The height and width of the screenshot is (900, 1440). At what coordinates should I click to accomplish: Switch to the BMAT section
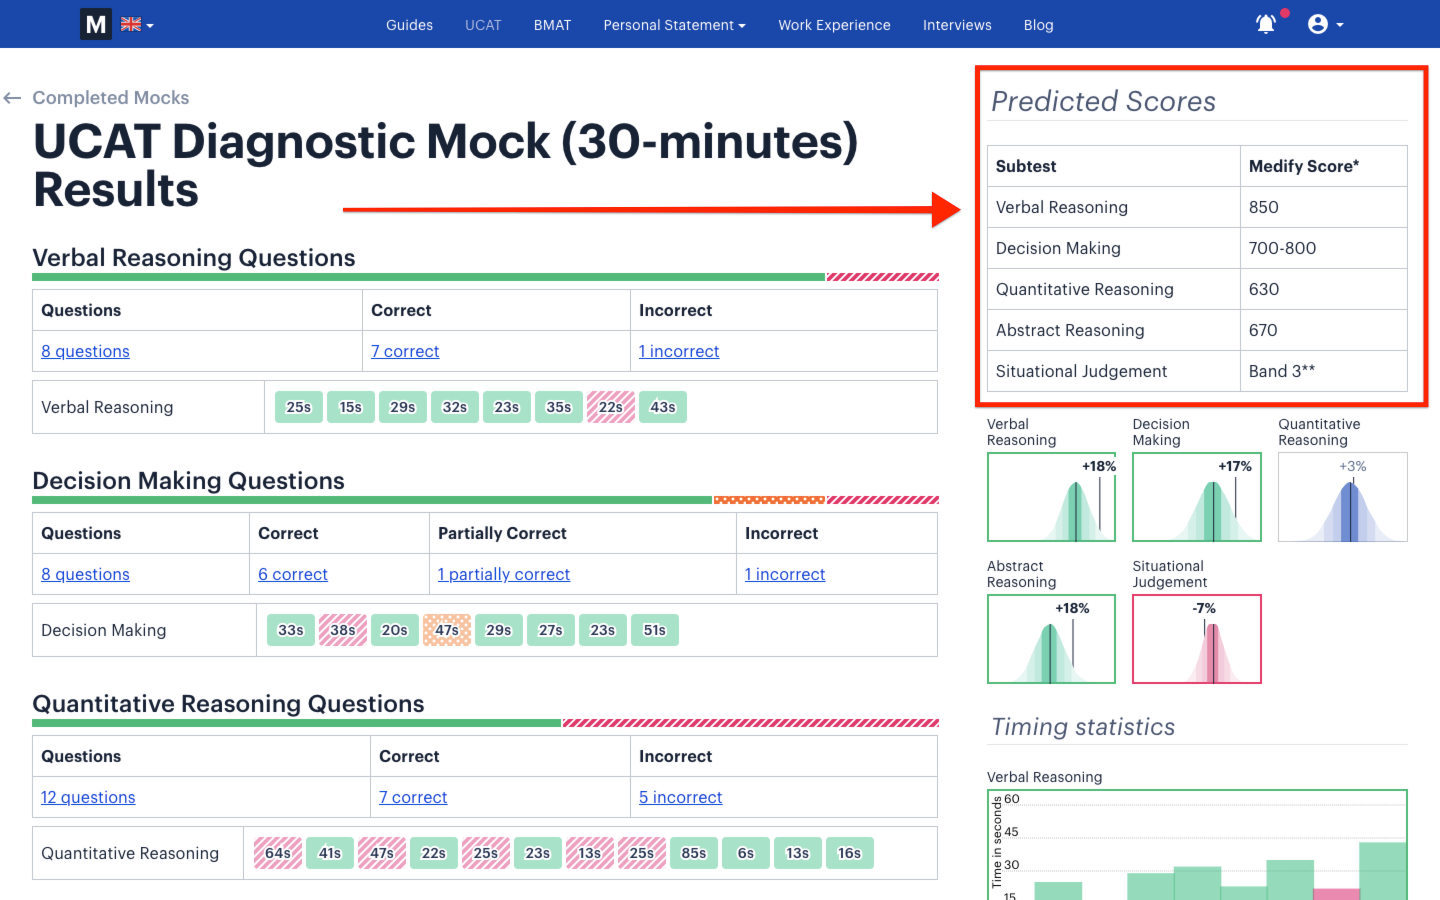coord(552,24)
